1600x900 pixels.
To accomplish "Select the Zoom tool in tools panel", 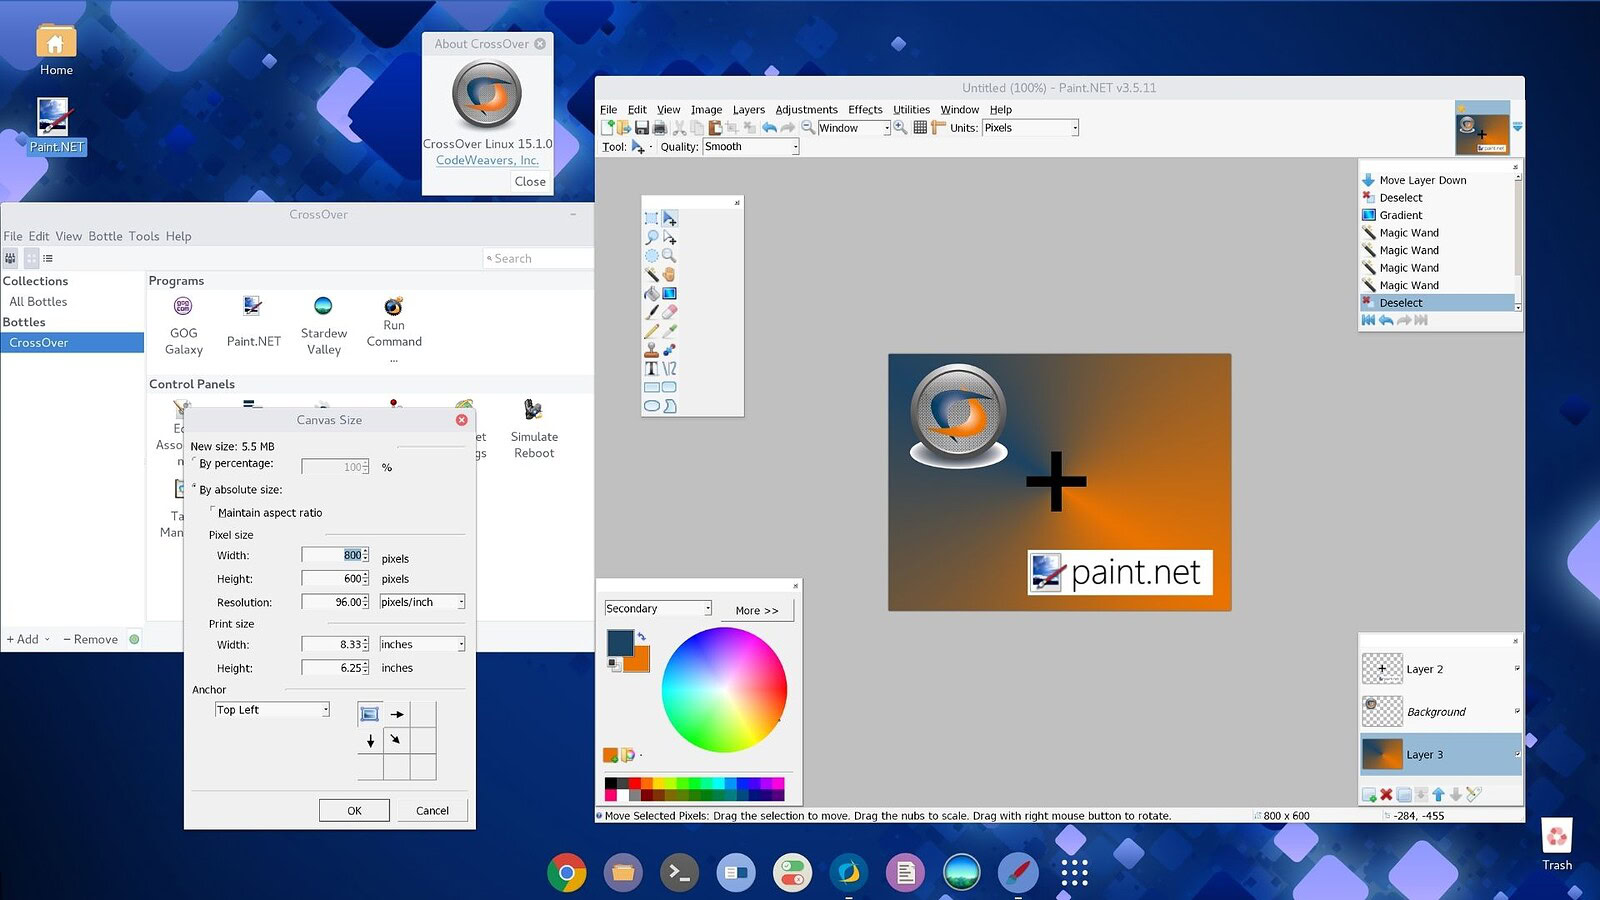I will [670, 256].
